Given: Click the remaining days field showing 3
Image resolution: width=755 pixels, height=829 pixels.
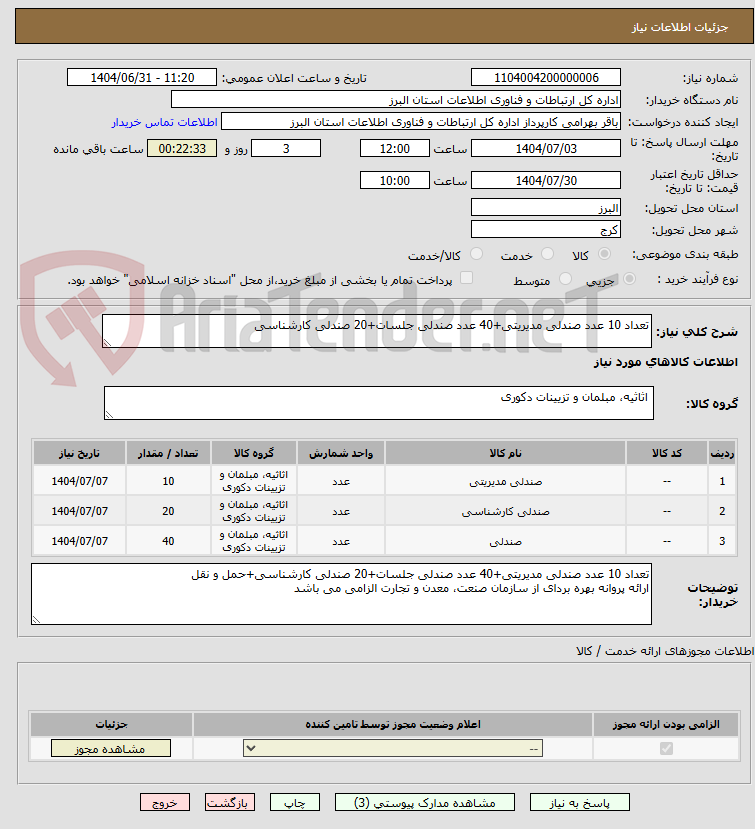Looking at the screenshot, I should [286, 149].
